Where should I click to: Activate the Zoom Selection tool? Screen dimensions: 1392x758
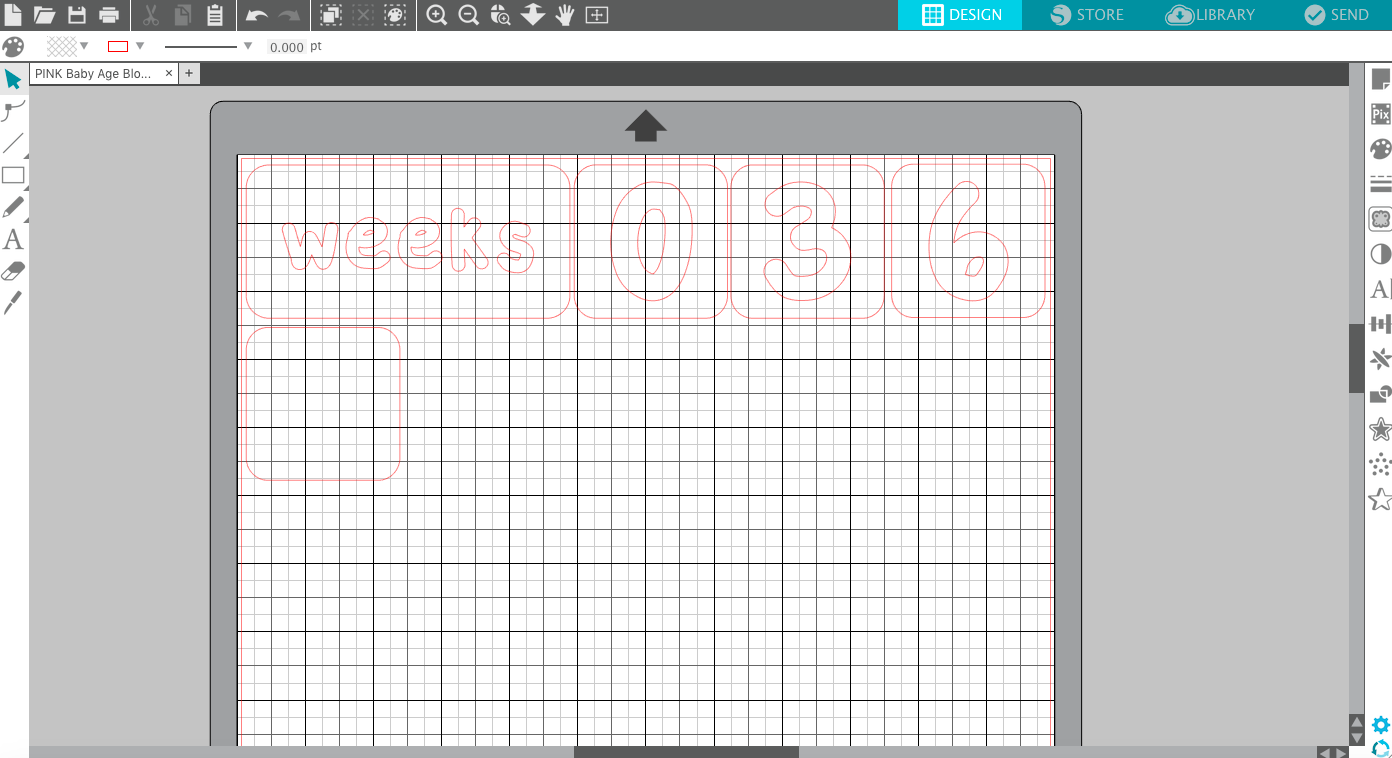(x=500, y=15)
